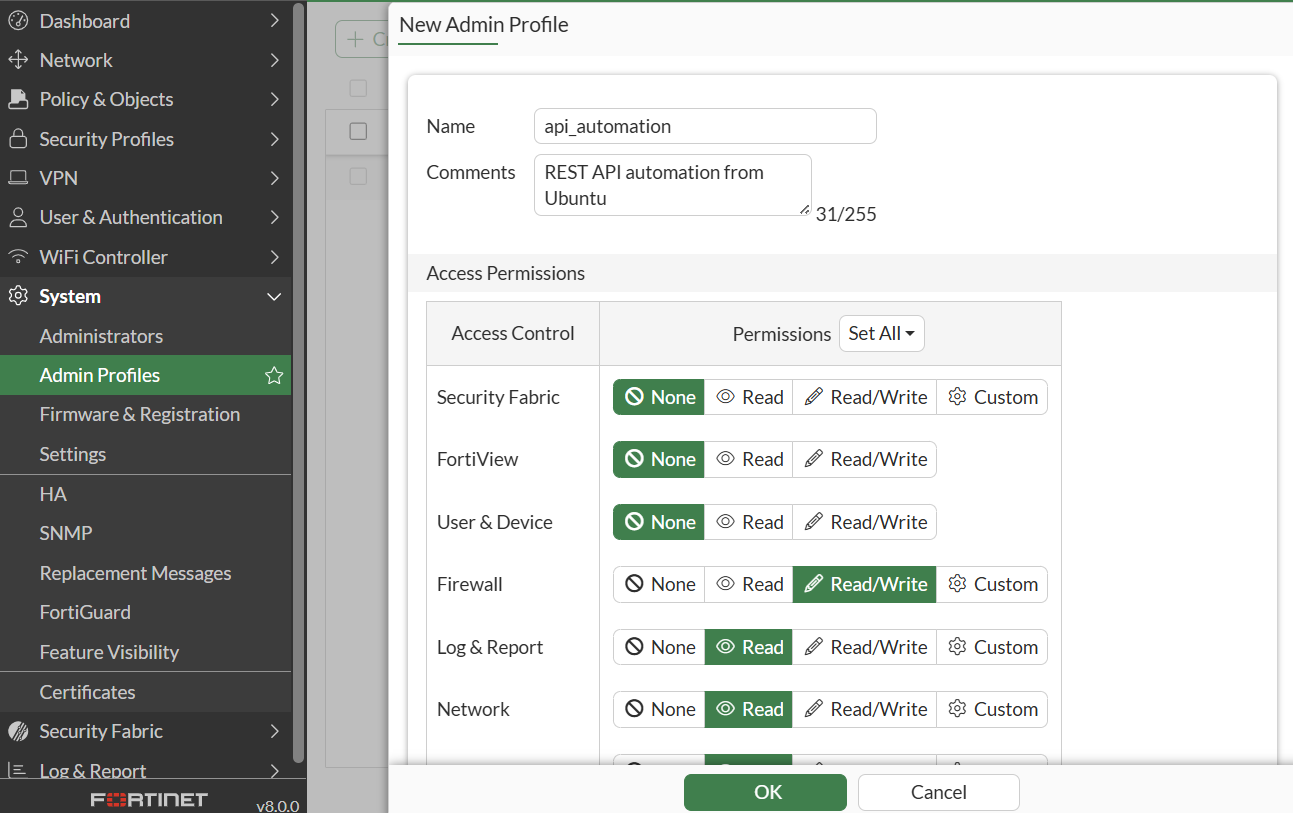Viewport: 1293px width, 813px height.
Task: Click the Security Profiles lock icon
Action: tap(17, 139)
